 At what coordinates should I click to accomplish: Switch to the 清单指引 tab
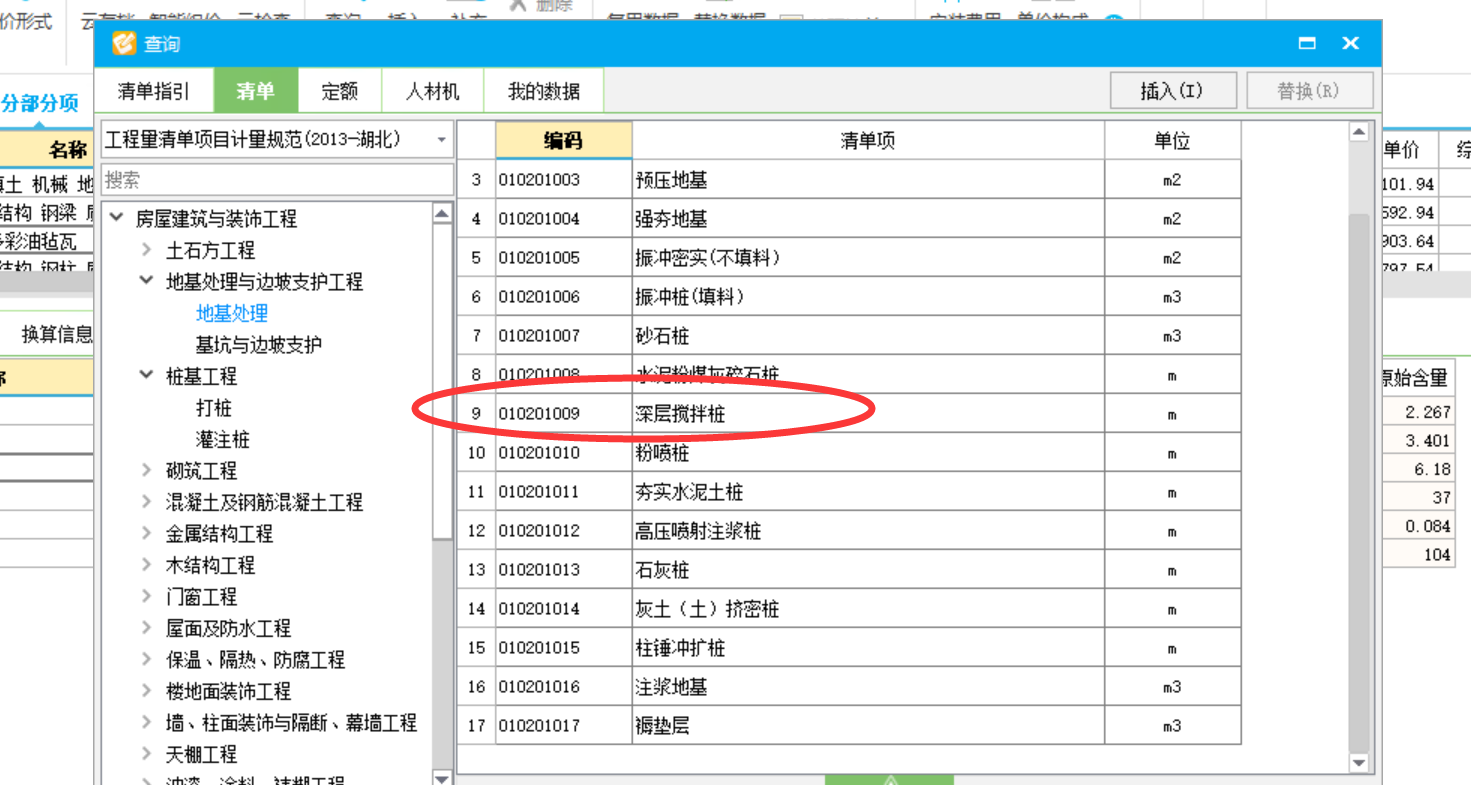[153, 92]
